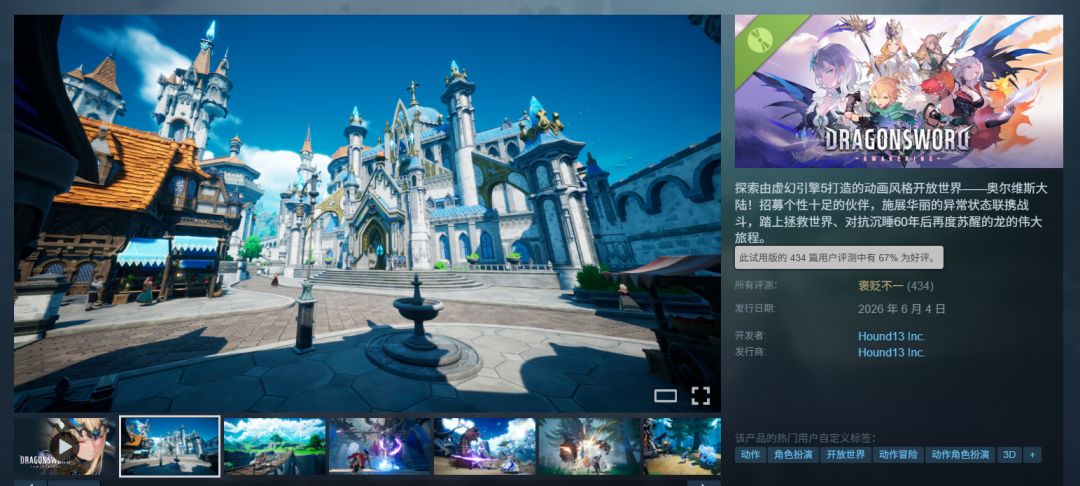1080x486 pixels.
Task: Select the 开放世界 tag
Action: coord(845,455)
